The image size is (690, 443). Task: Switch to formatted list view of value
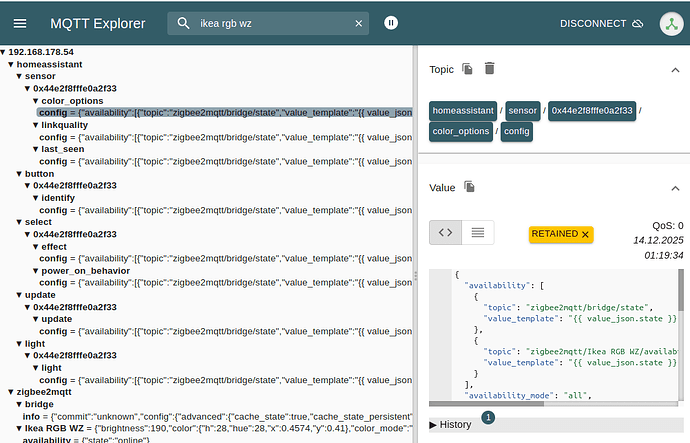pyautogui.click(x=477, y=233)
